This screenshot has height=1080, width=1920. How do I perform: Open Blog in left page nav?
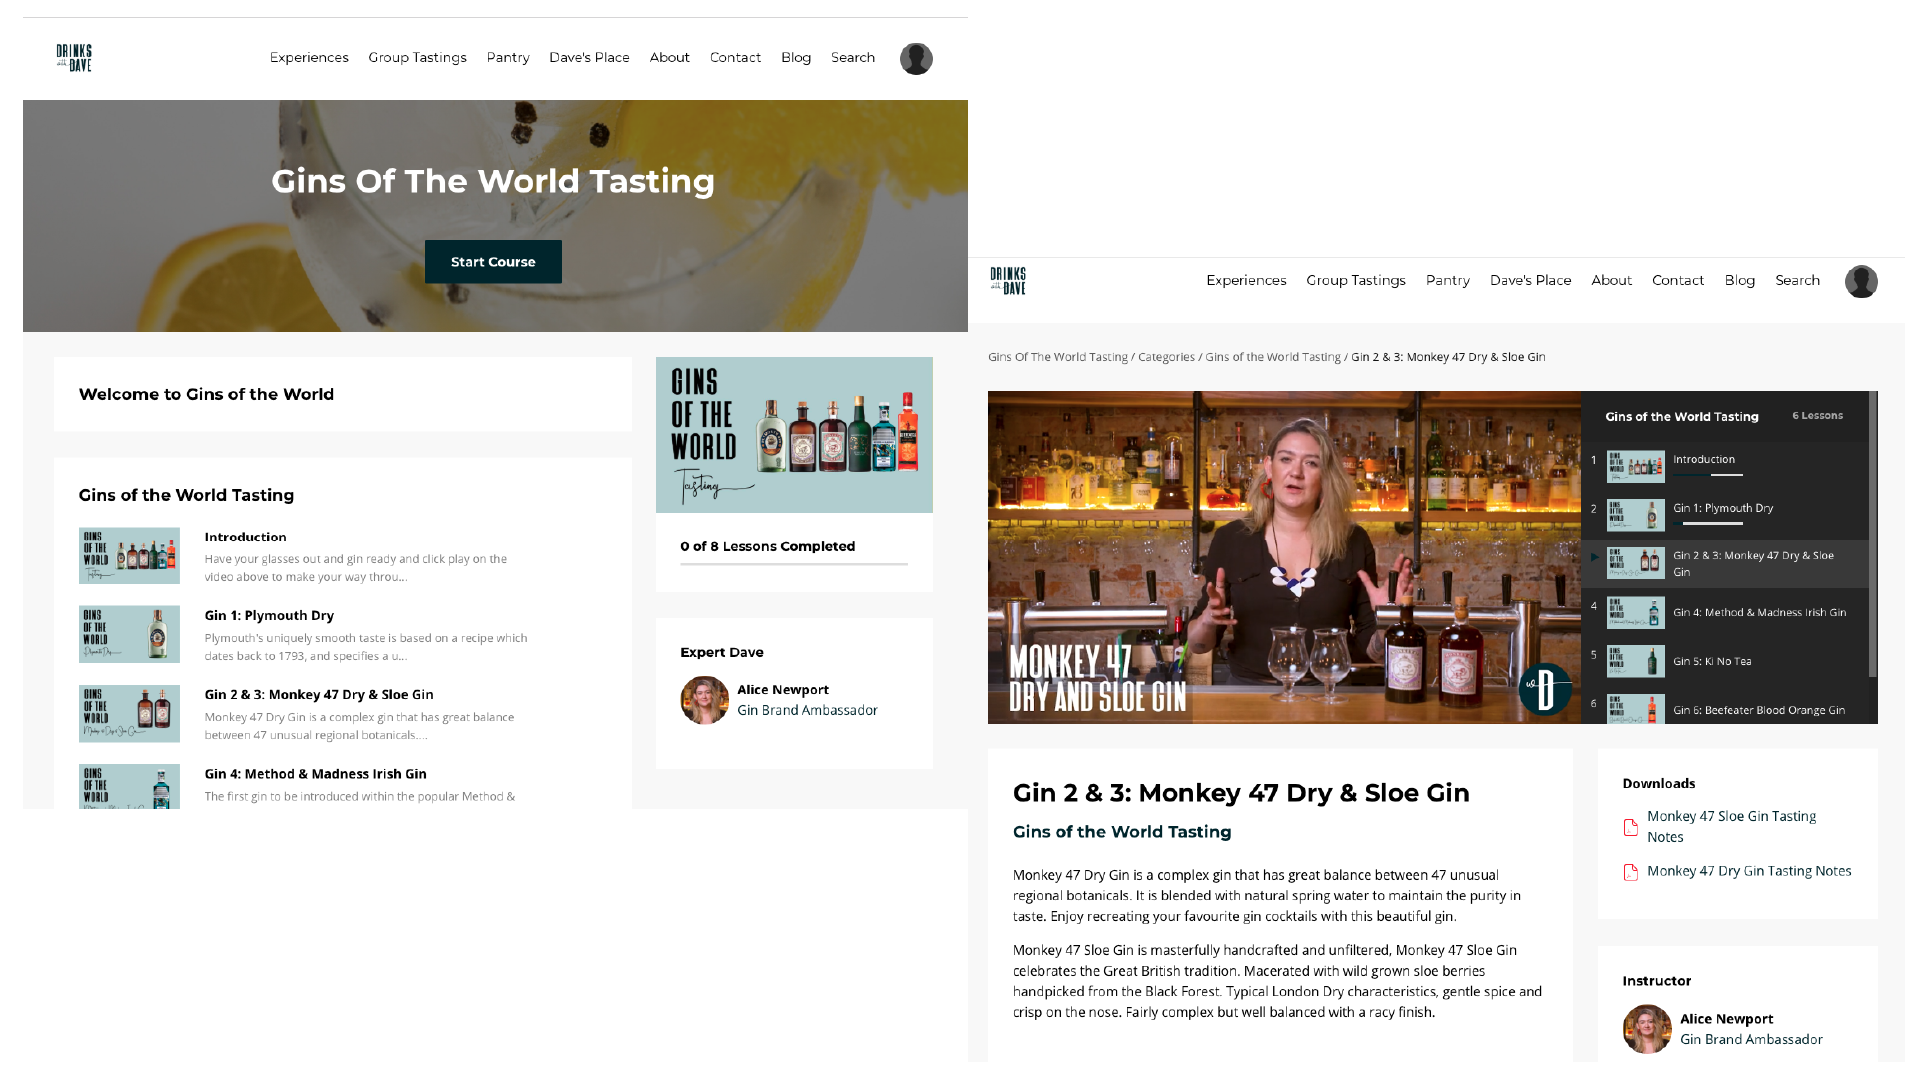tap(796, 58)
